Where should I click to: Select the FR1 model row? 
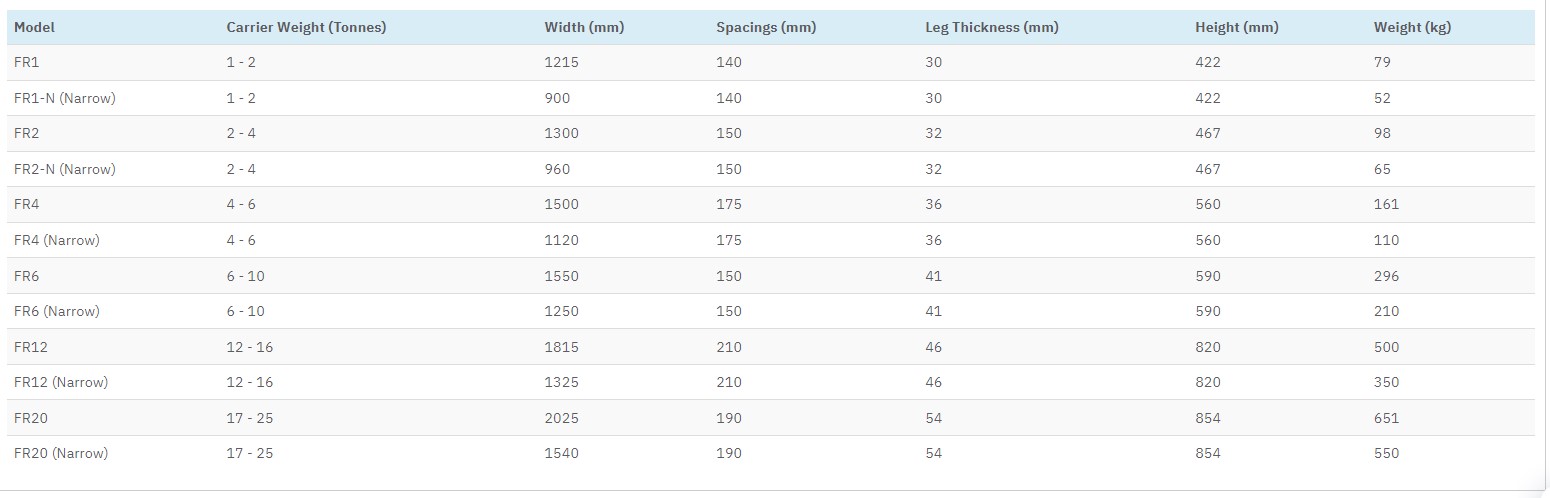pos(771,62)
